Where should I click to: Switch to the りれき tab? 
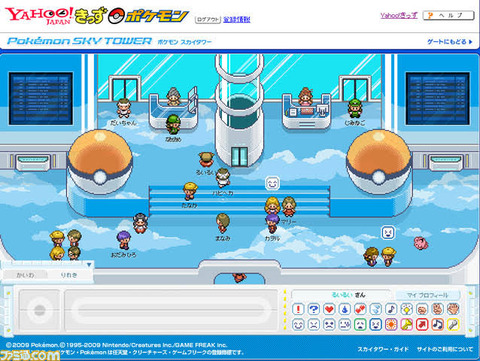[69, 275]
